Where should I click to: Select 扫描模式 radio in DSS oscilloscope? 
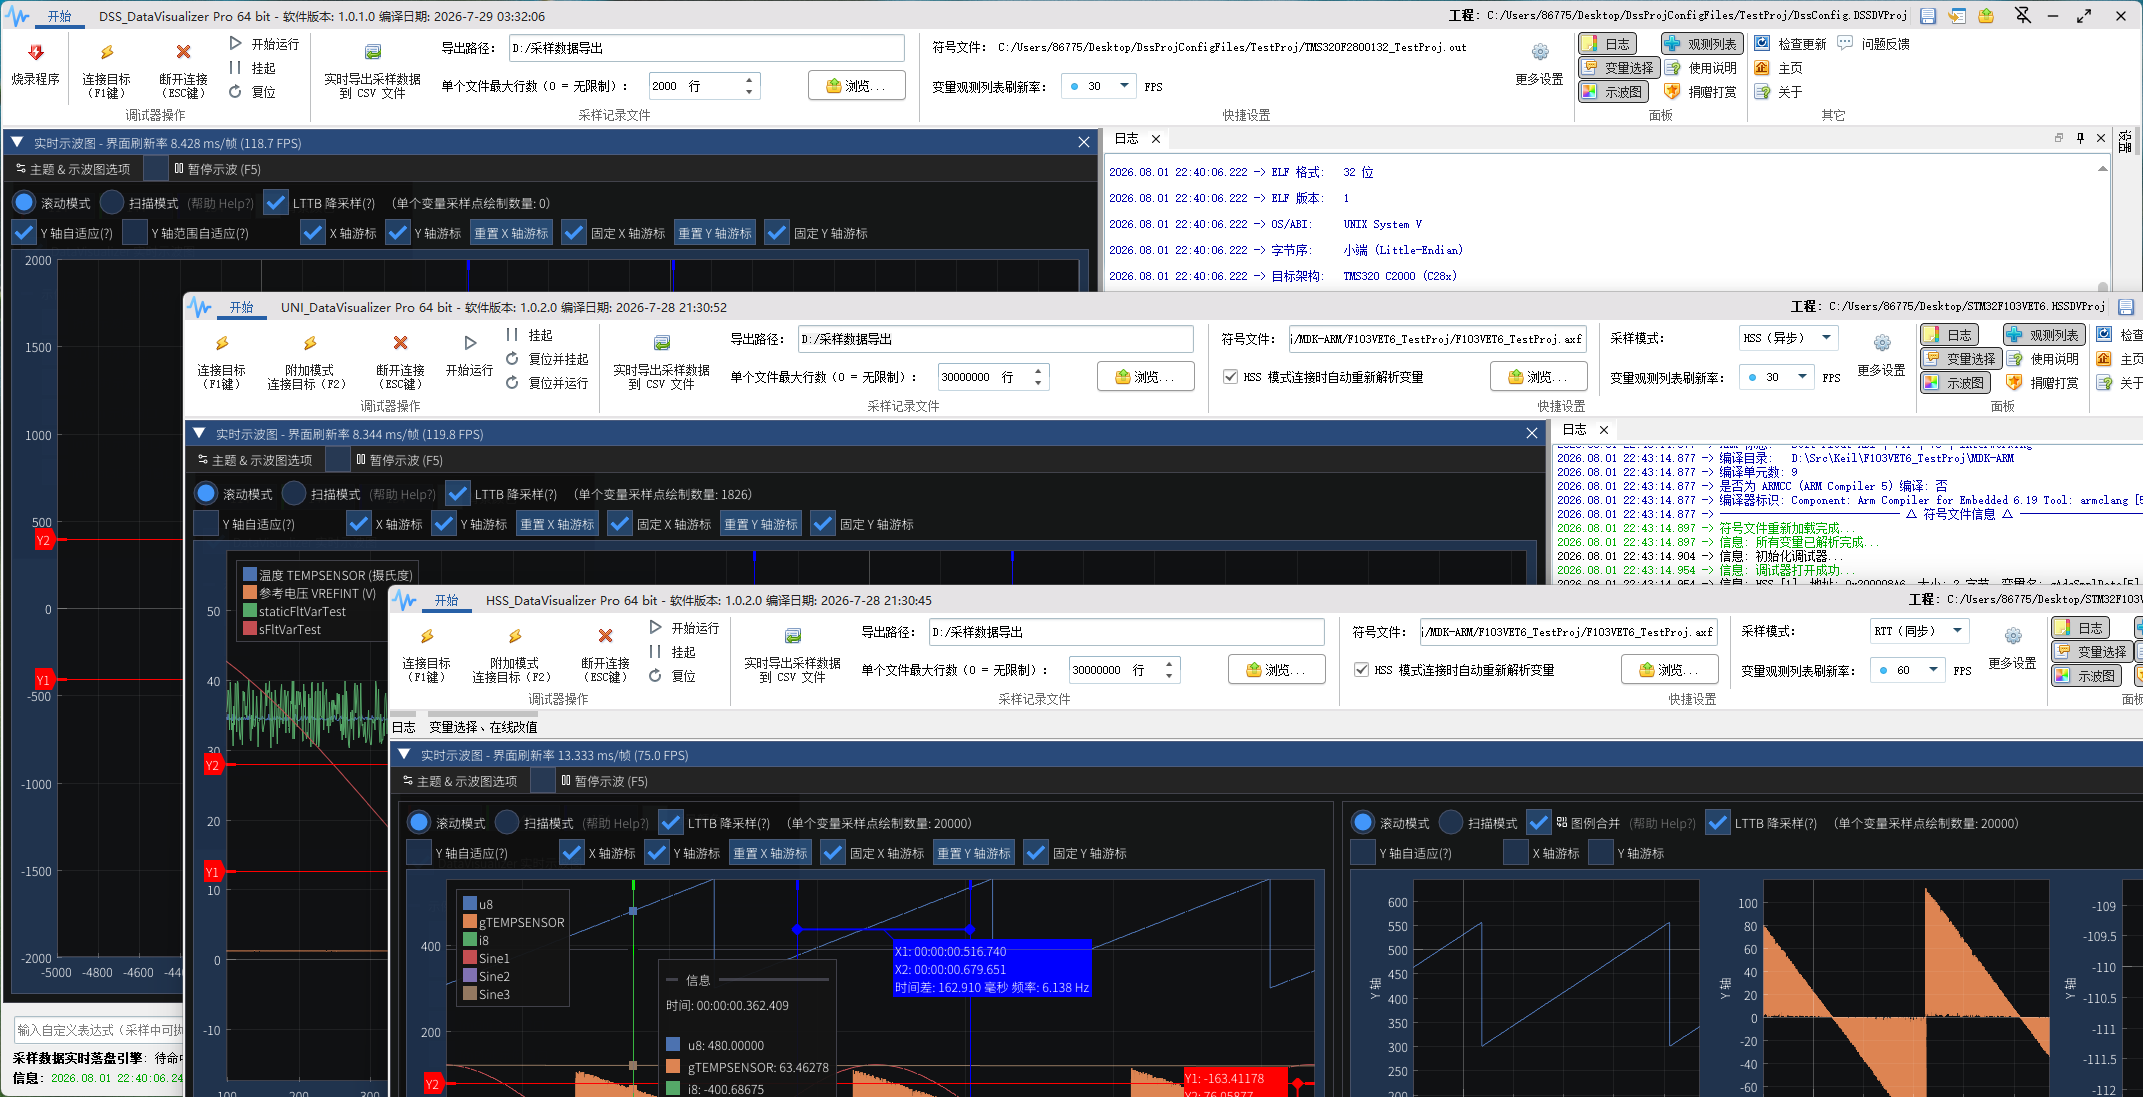click(112, 203)
